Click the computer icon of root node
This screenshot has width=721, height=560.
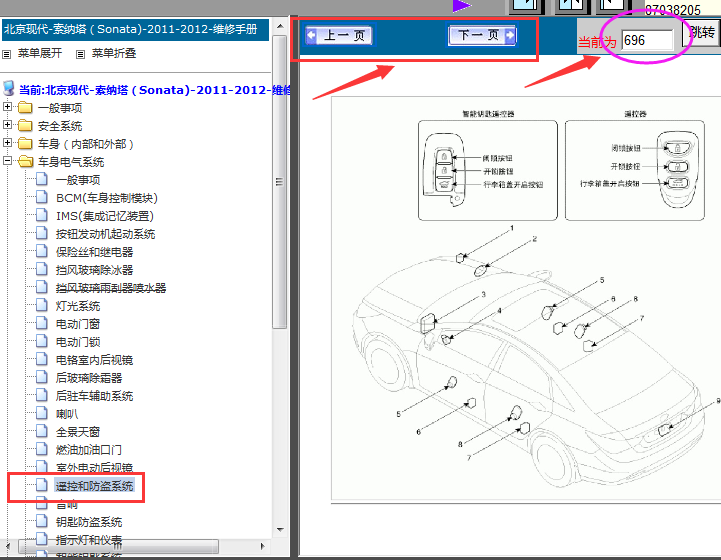[9, 88]
